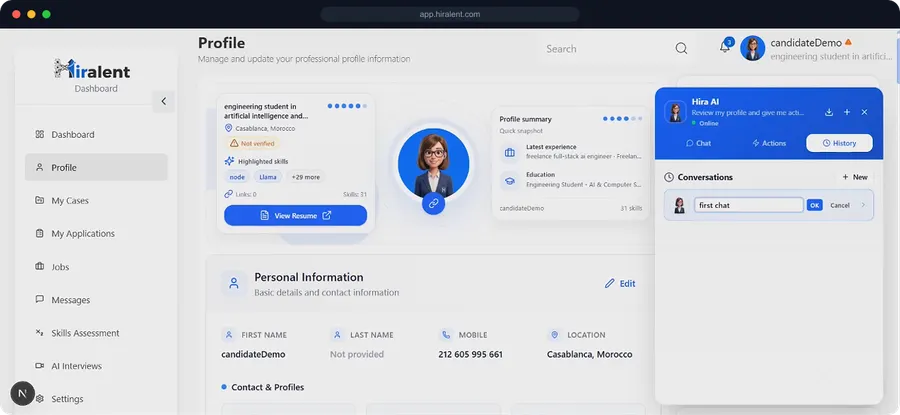This screenshot has width=900, height=415.
Task: Click the Llama skill tag
Action: point(268,177)
